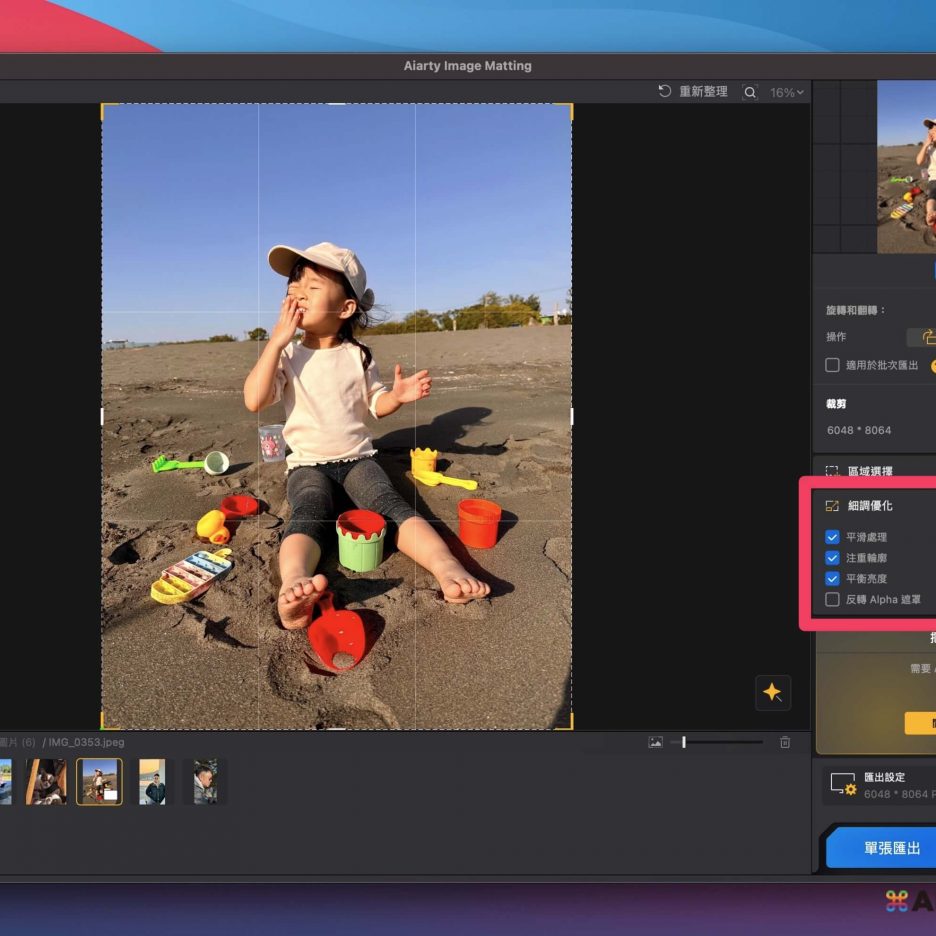Select the 區域選擇 area selection tool
This screenshot has width=936, height=936.
click(832, 471)
